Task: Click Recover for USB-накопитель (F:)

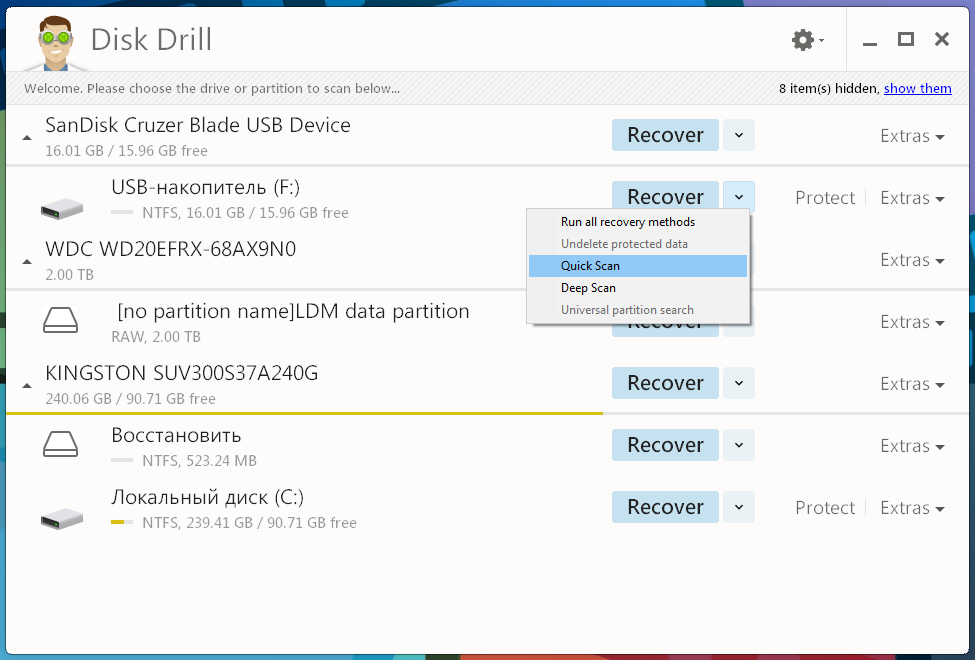Action: pos(665,195)
